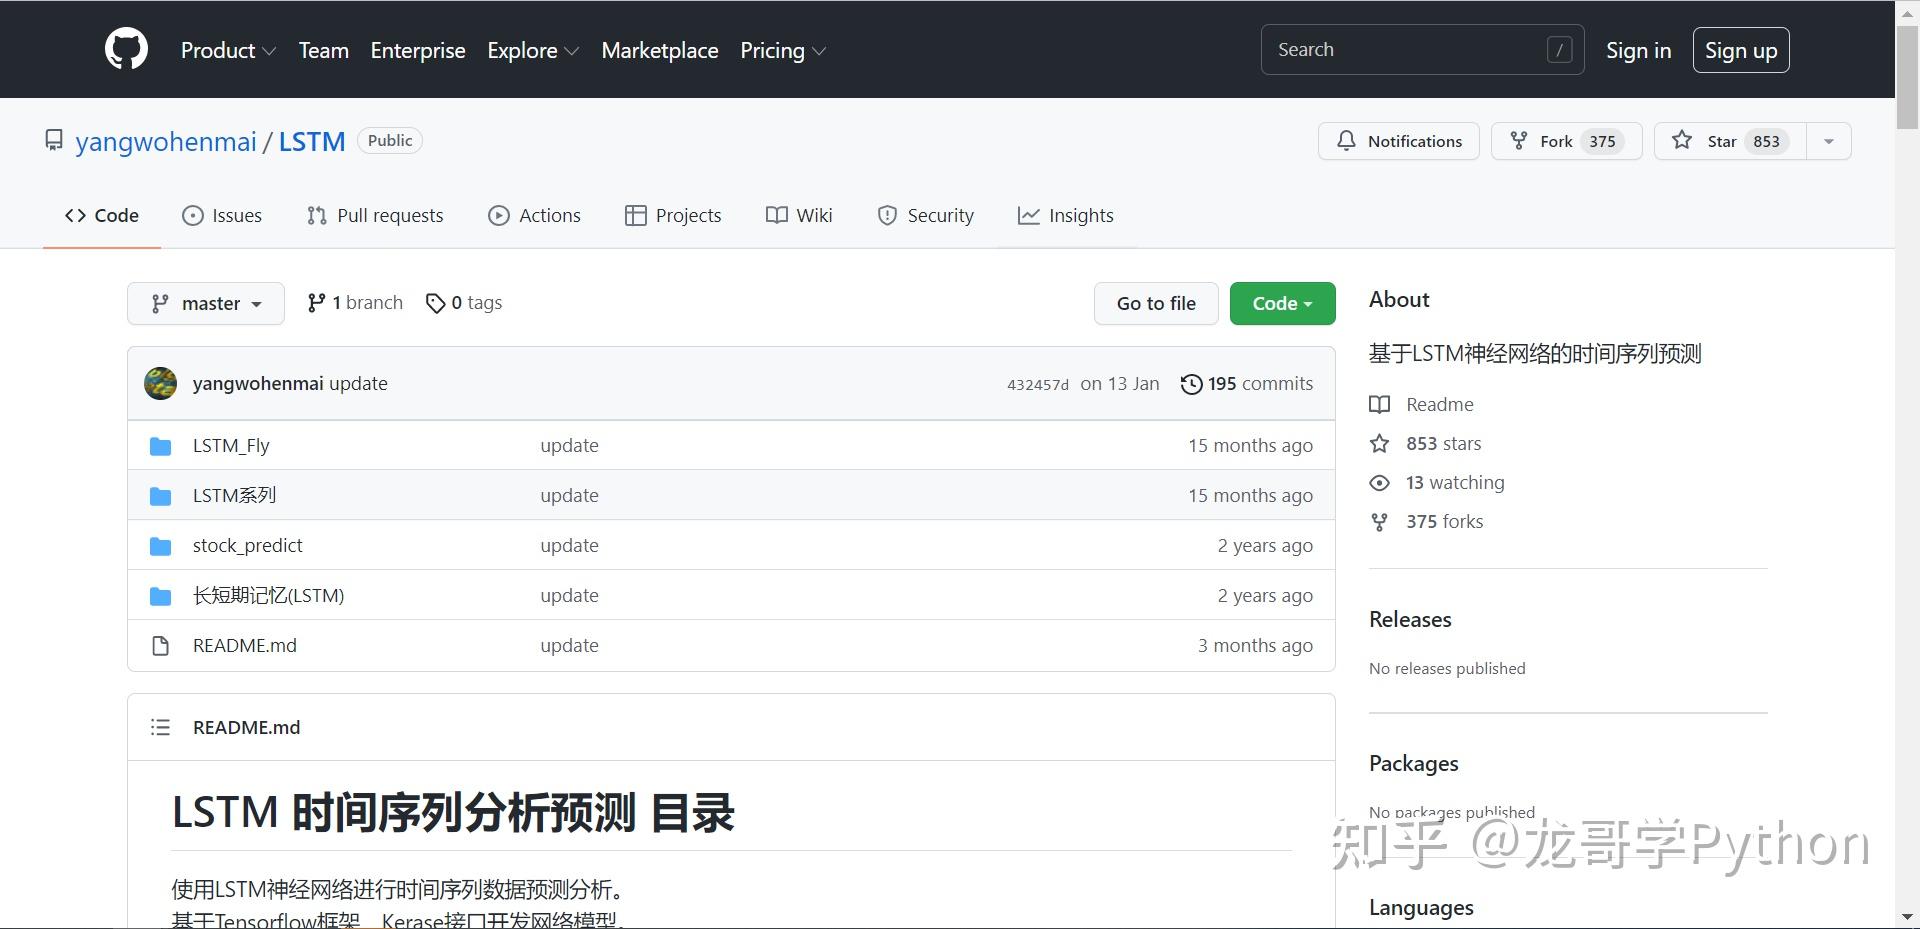Click the Sign up button
This screenshot has height=929, width=1920.
1740,49
